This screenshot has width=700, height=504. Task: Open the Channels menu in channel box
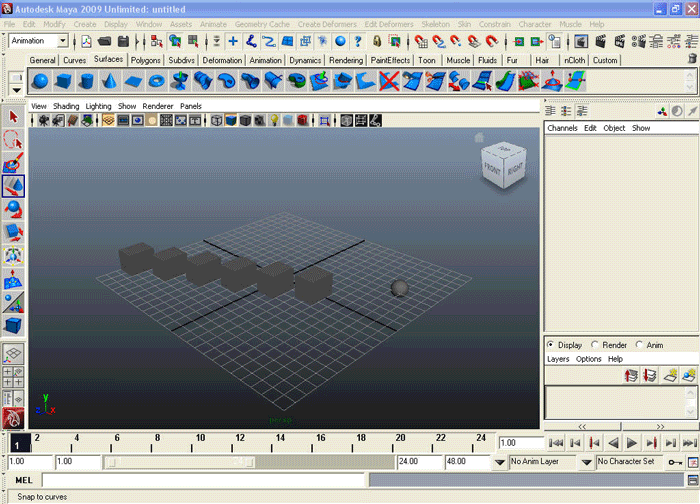pyautogui.click(x=562, y=128)
